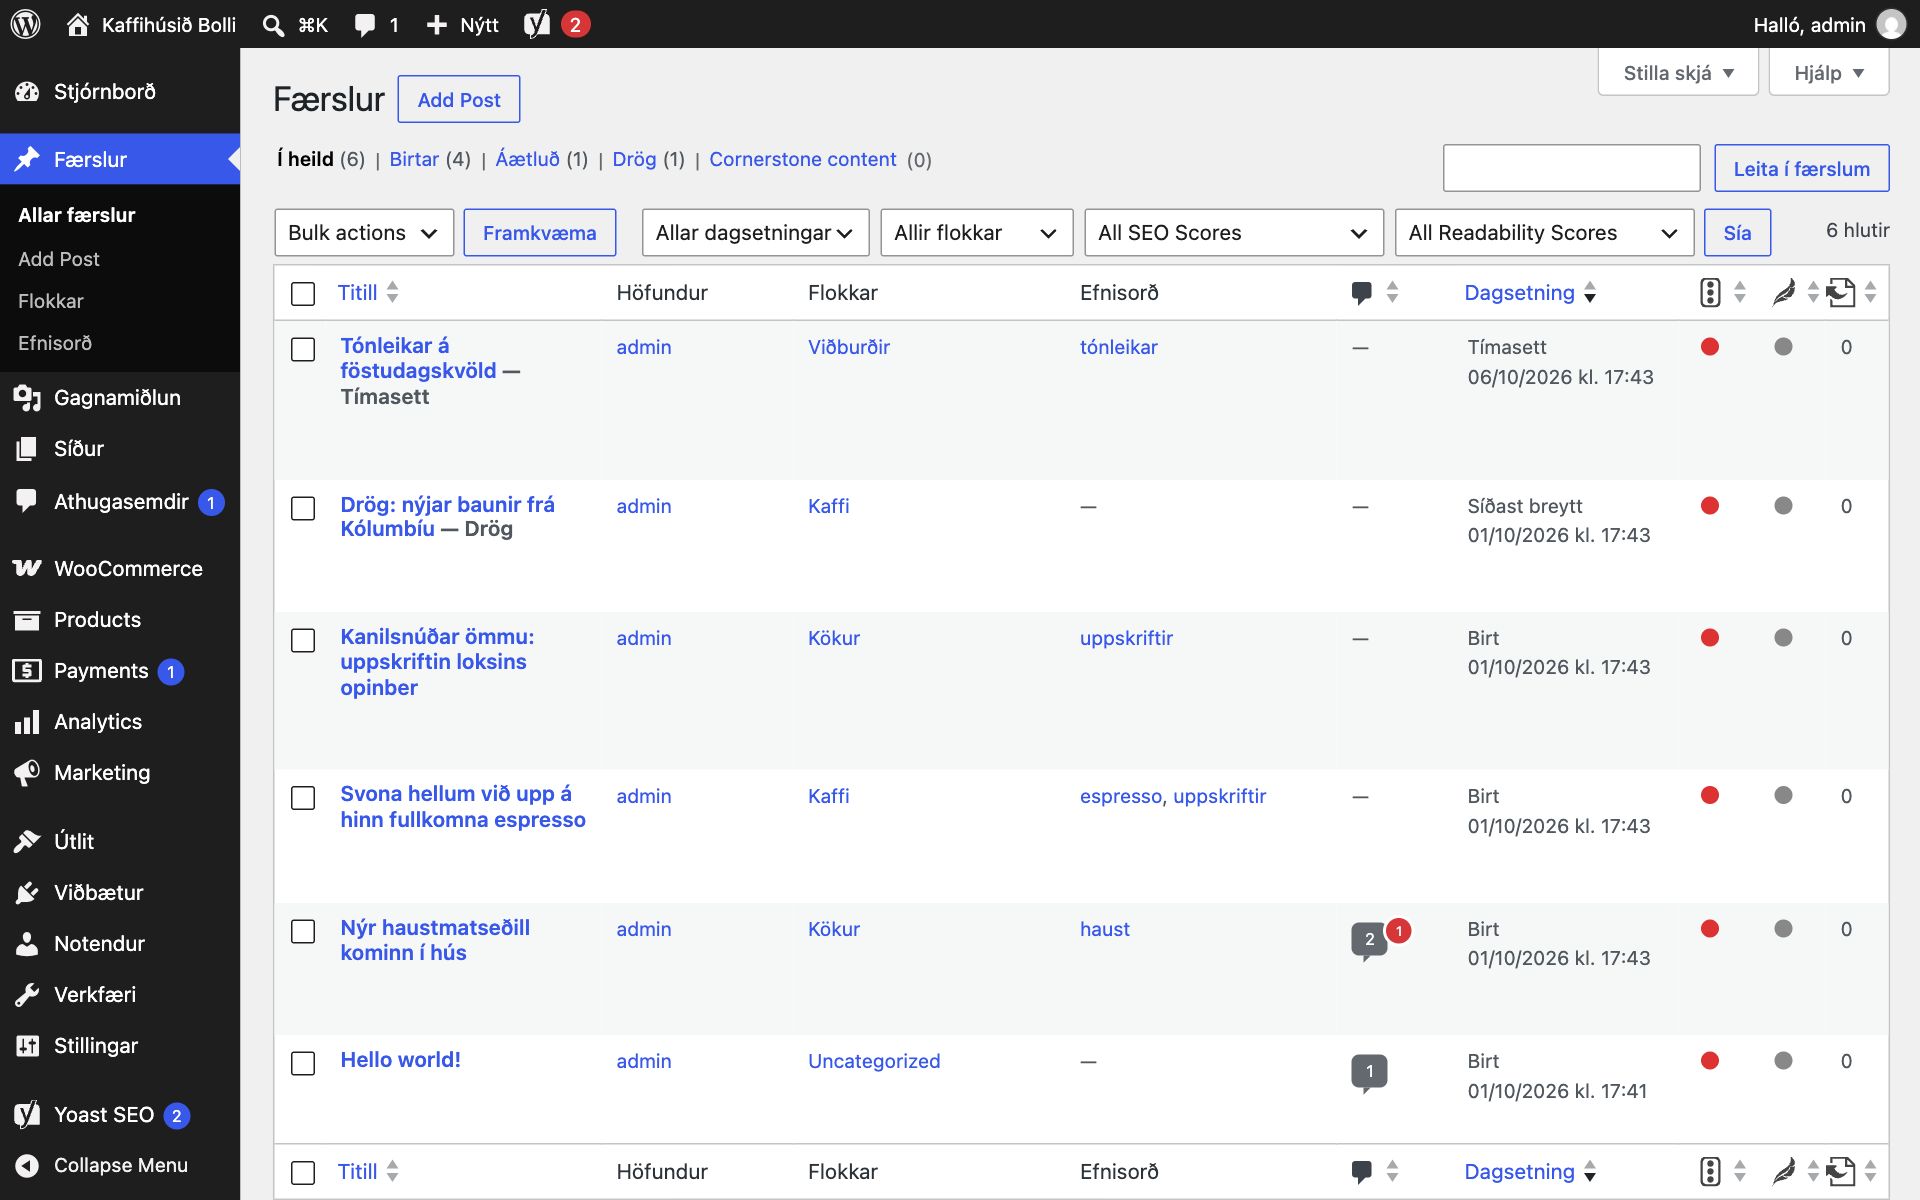Open the All SEO Scores filter
The height and width of the screenshot is (1200, 1920).
point(1234,233)
